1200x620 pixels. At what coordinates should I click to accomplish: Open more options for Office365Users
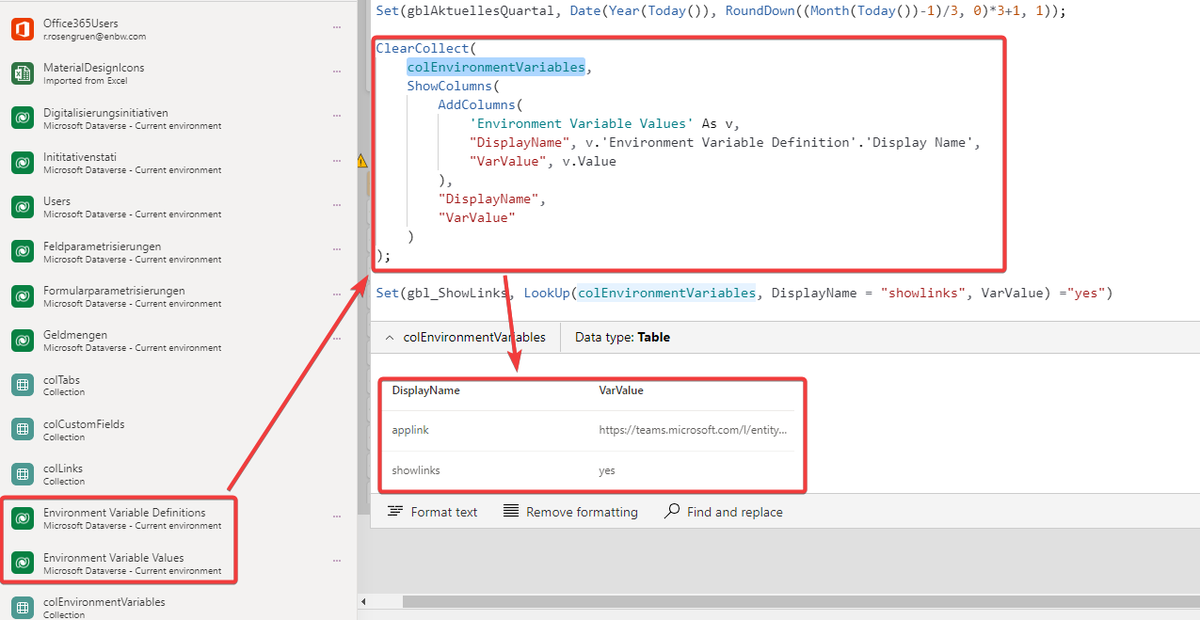click(x=338, y=29)
